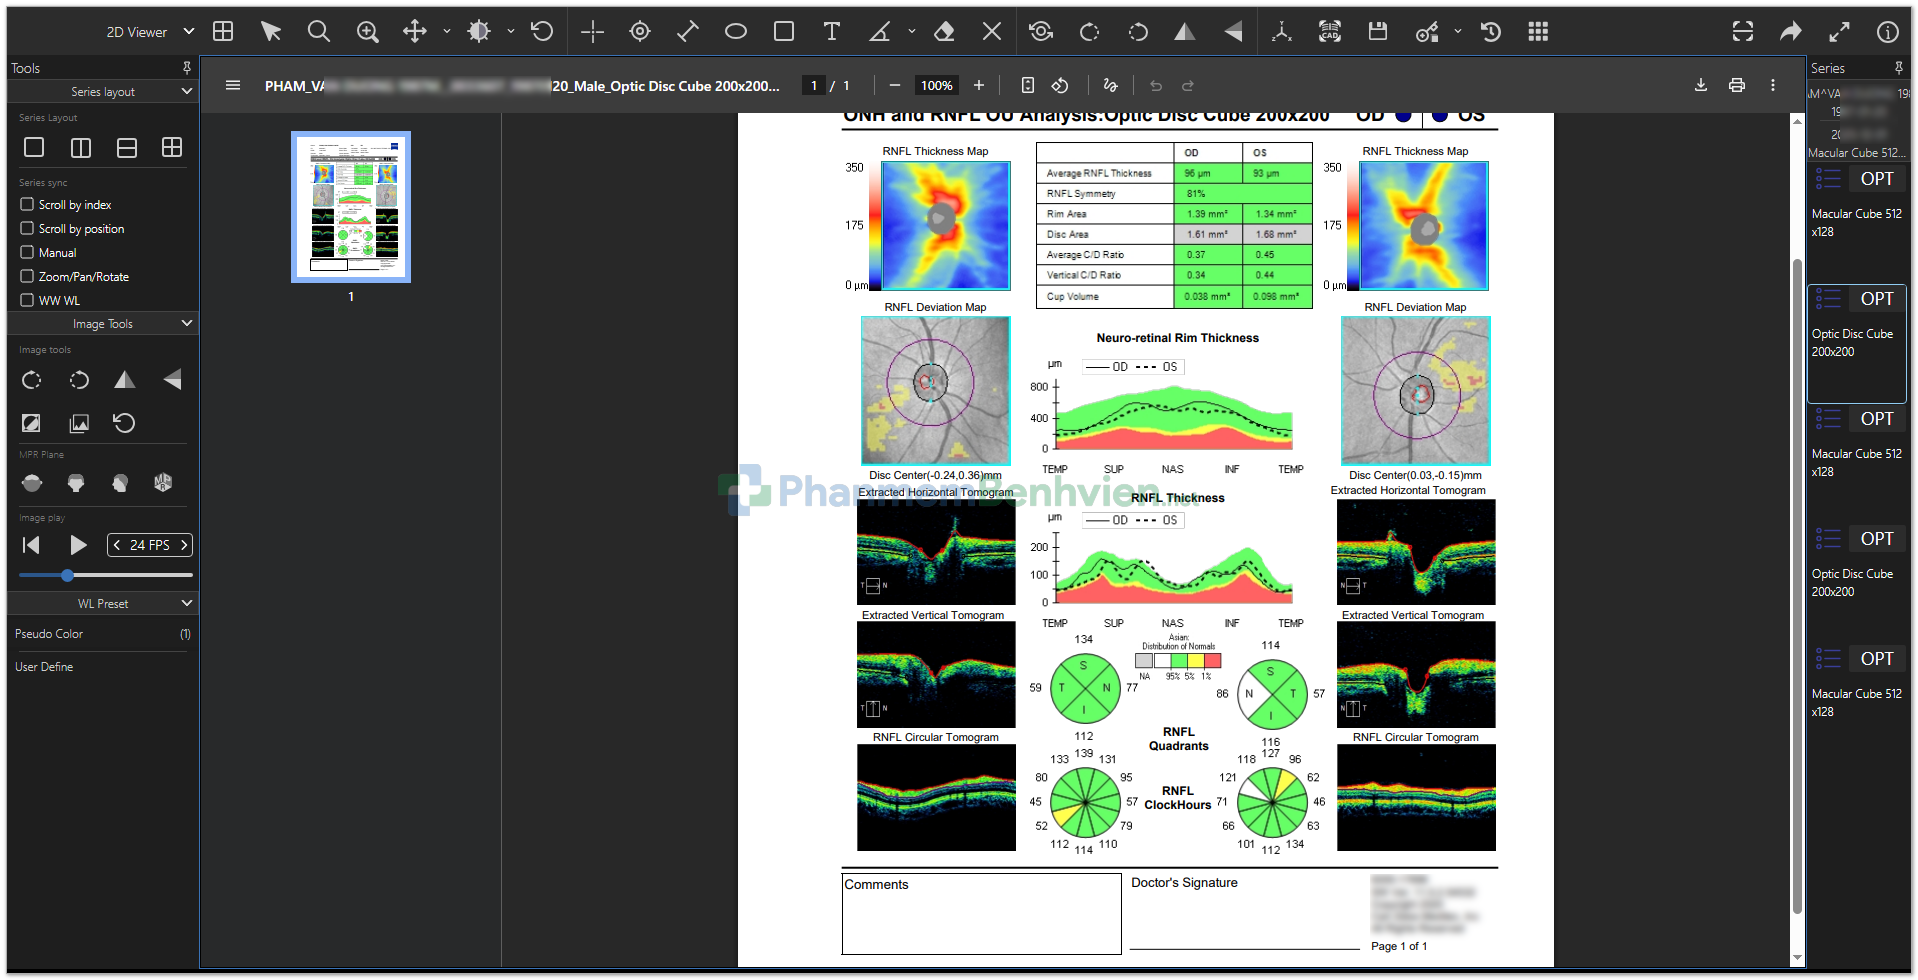Image resolution: width=1918 pixels, height=980 pixels.
Task: Print the PDF document
Action: click(1736, 86)
